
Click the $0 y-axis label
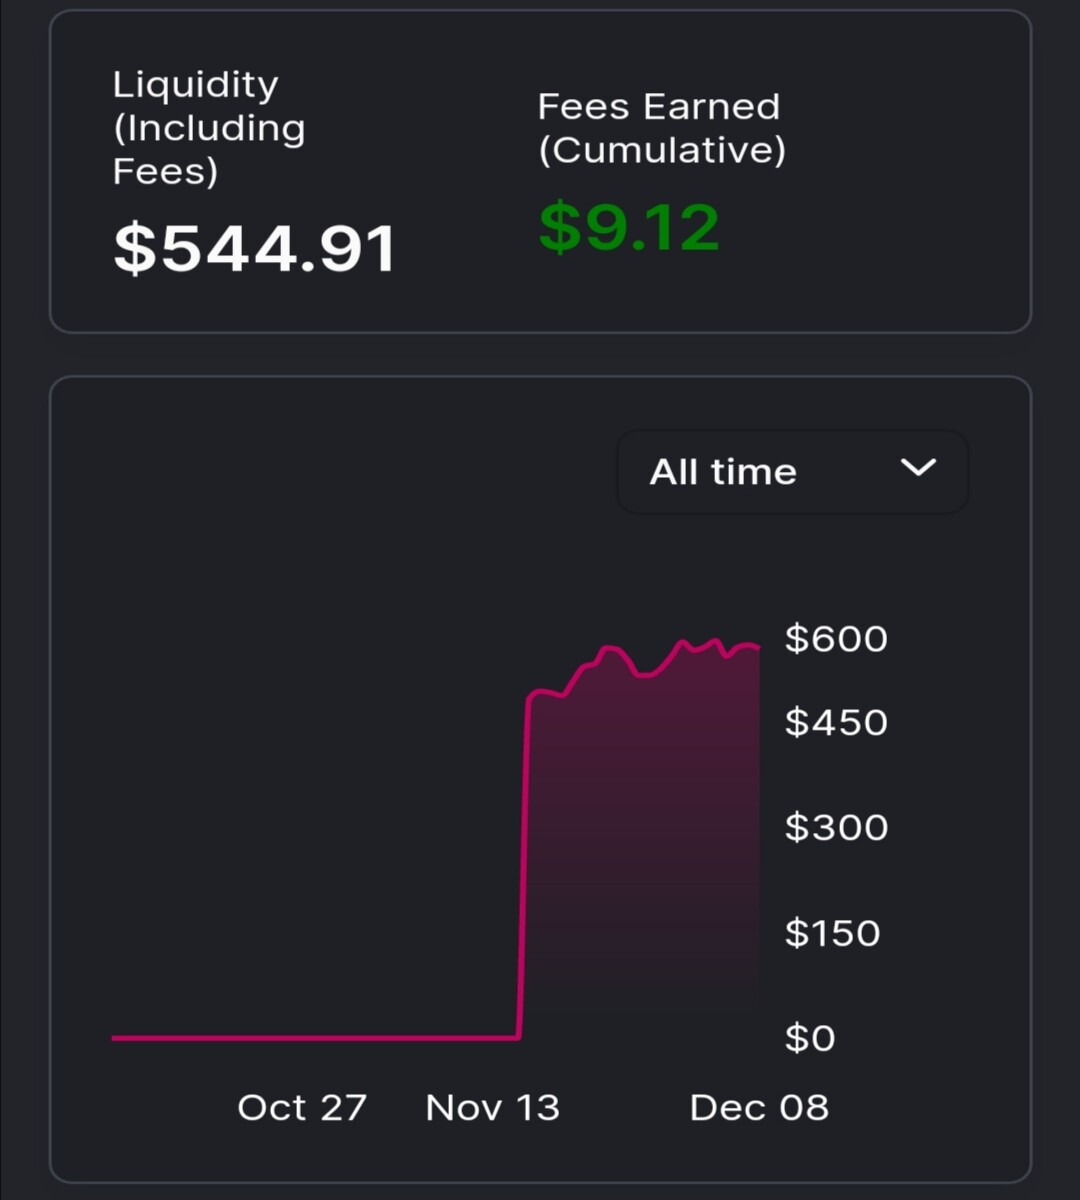click(x=809, y=1038)
